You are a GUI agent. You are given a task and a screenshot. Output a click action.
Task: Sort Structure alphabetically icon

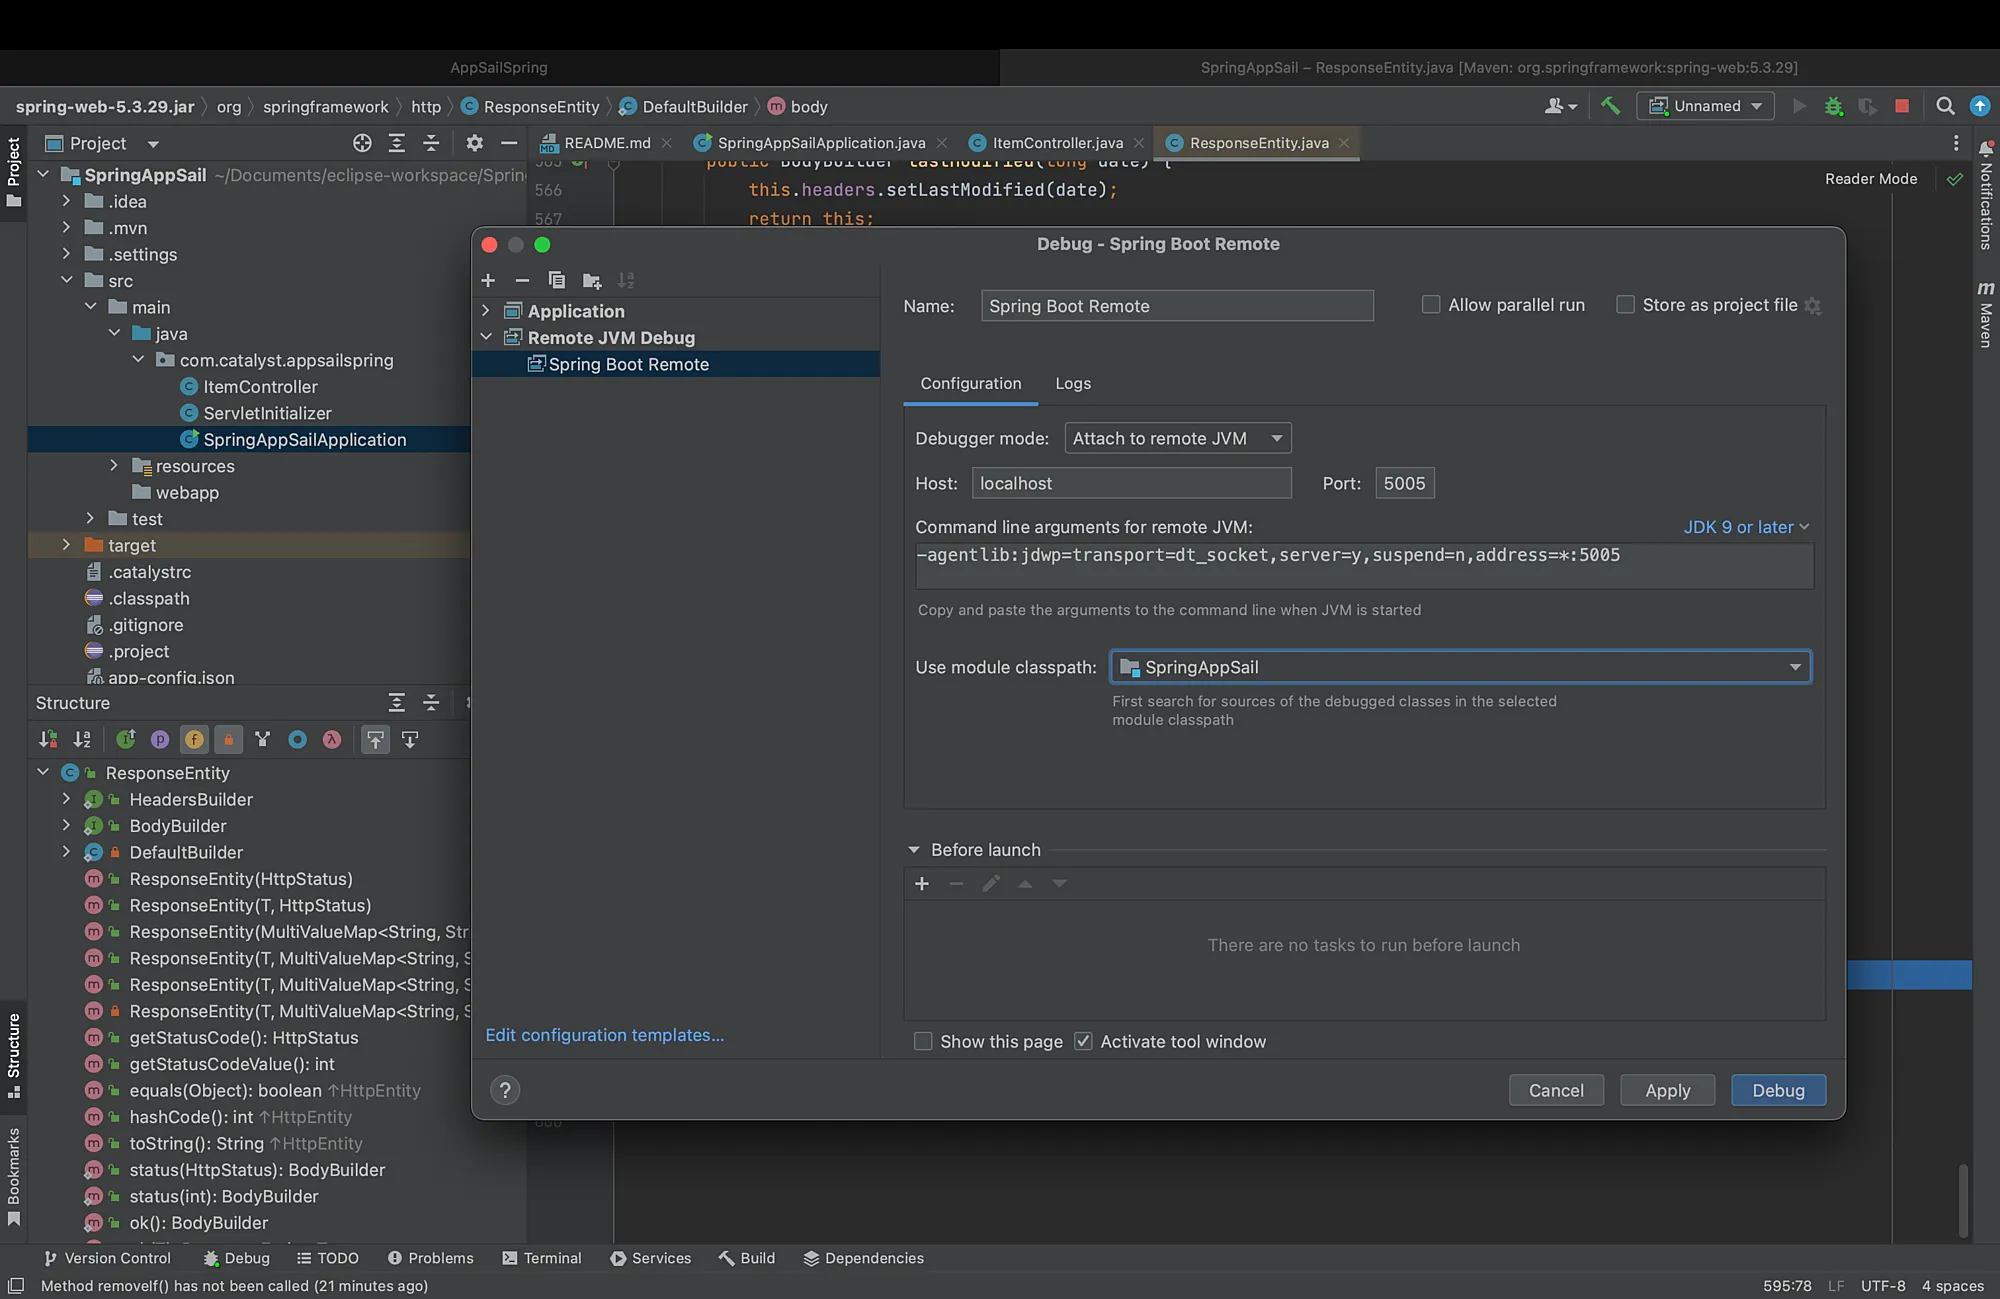pyautogui.click(x=82, y=739)
